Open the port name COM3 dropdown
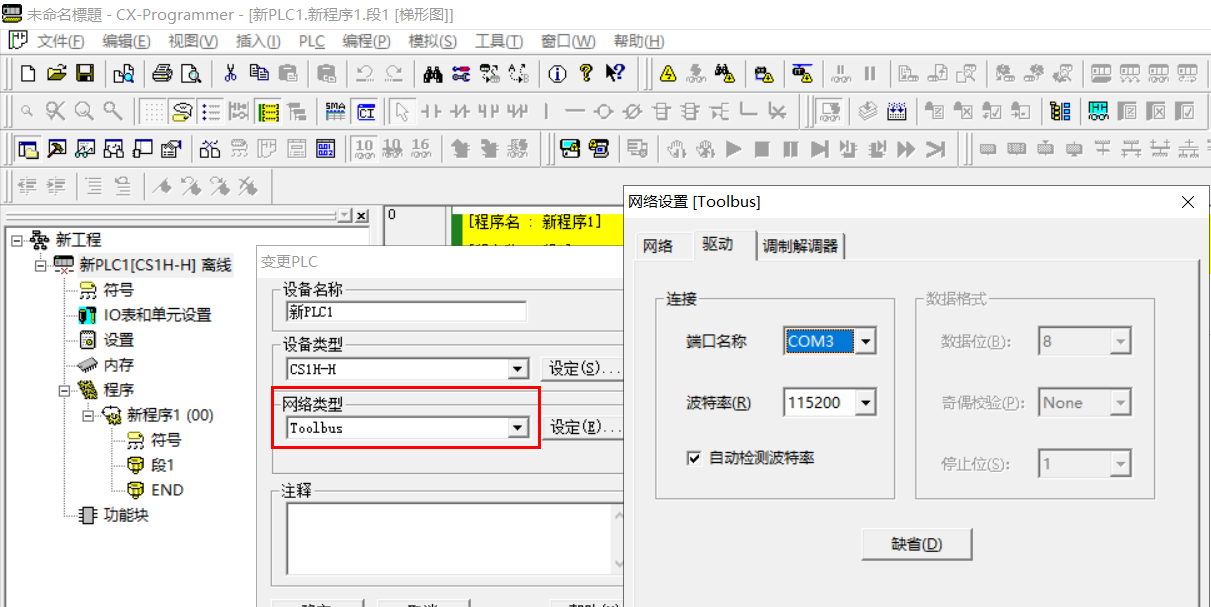The height and width of the screenshot is (607, 1211). click(866, 341)
